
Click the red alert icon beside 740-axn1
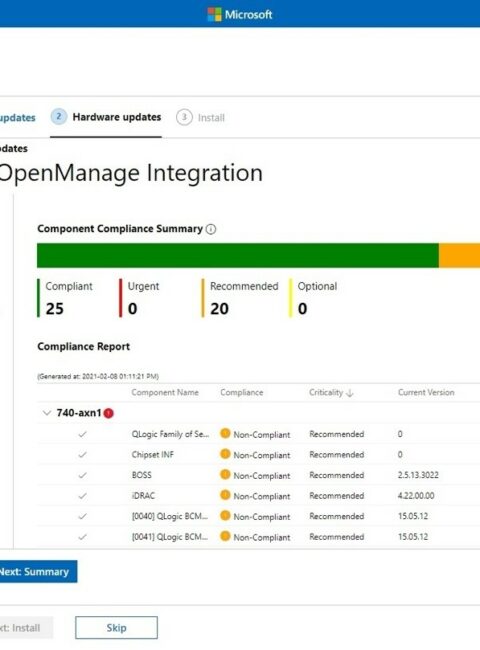click(x=109, y=413)
